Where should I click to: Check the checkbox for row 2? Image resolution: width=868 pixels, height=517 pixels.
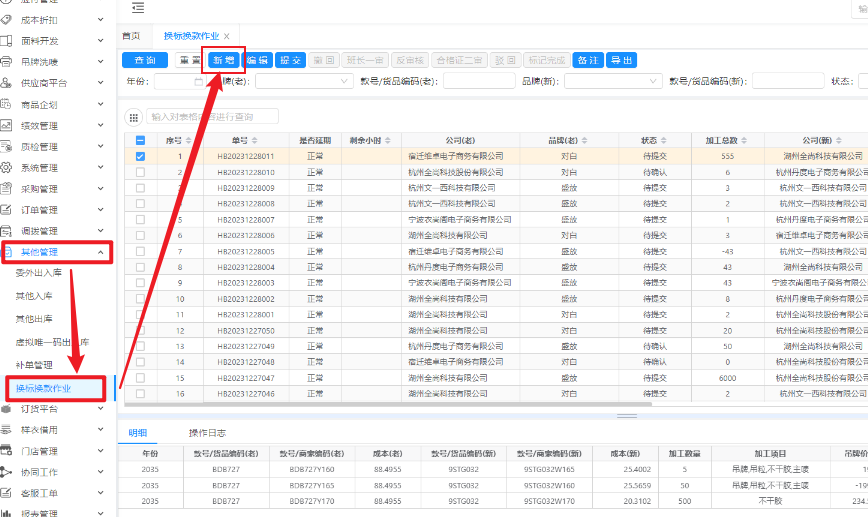click(140, 172)
